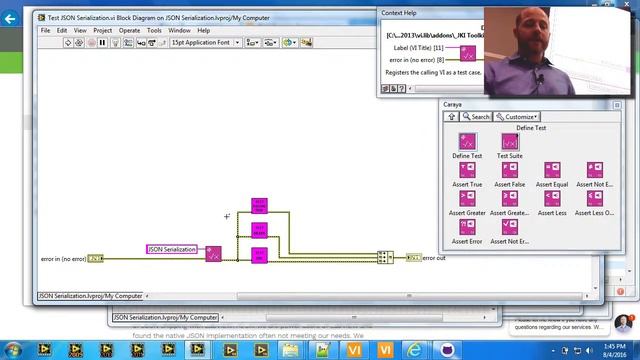Screen dimensions: 640x360
Task: Click the Caraya palette pin button
Action: 617,105
